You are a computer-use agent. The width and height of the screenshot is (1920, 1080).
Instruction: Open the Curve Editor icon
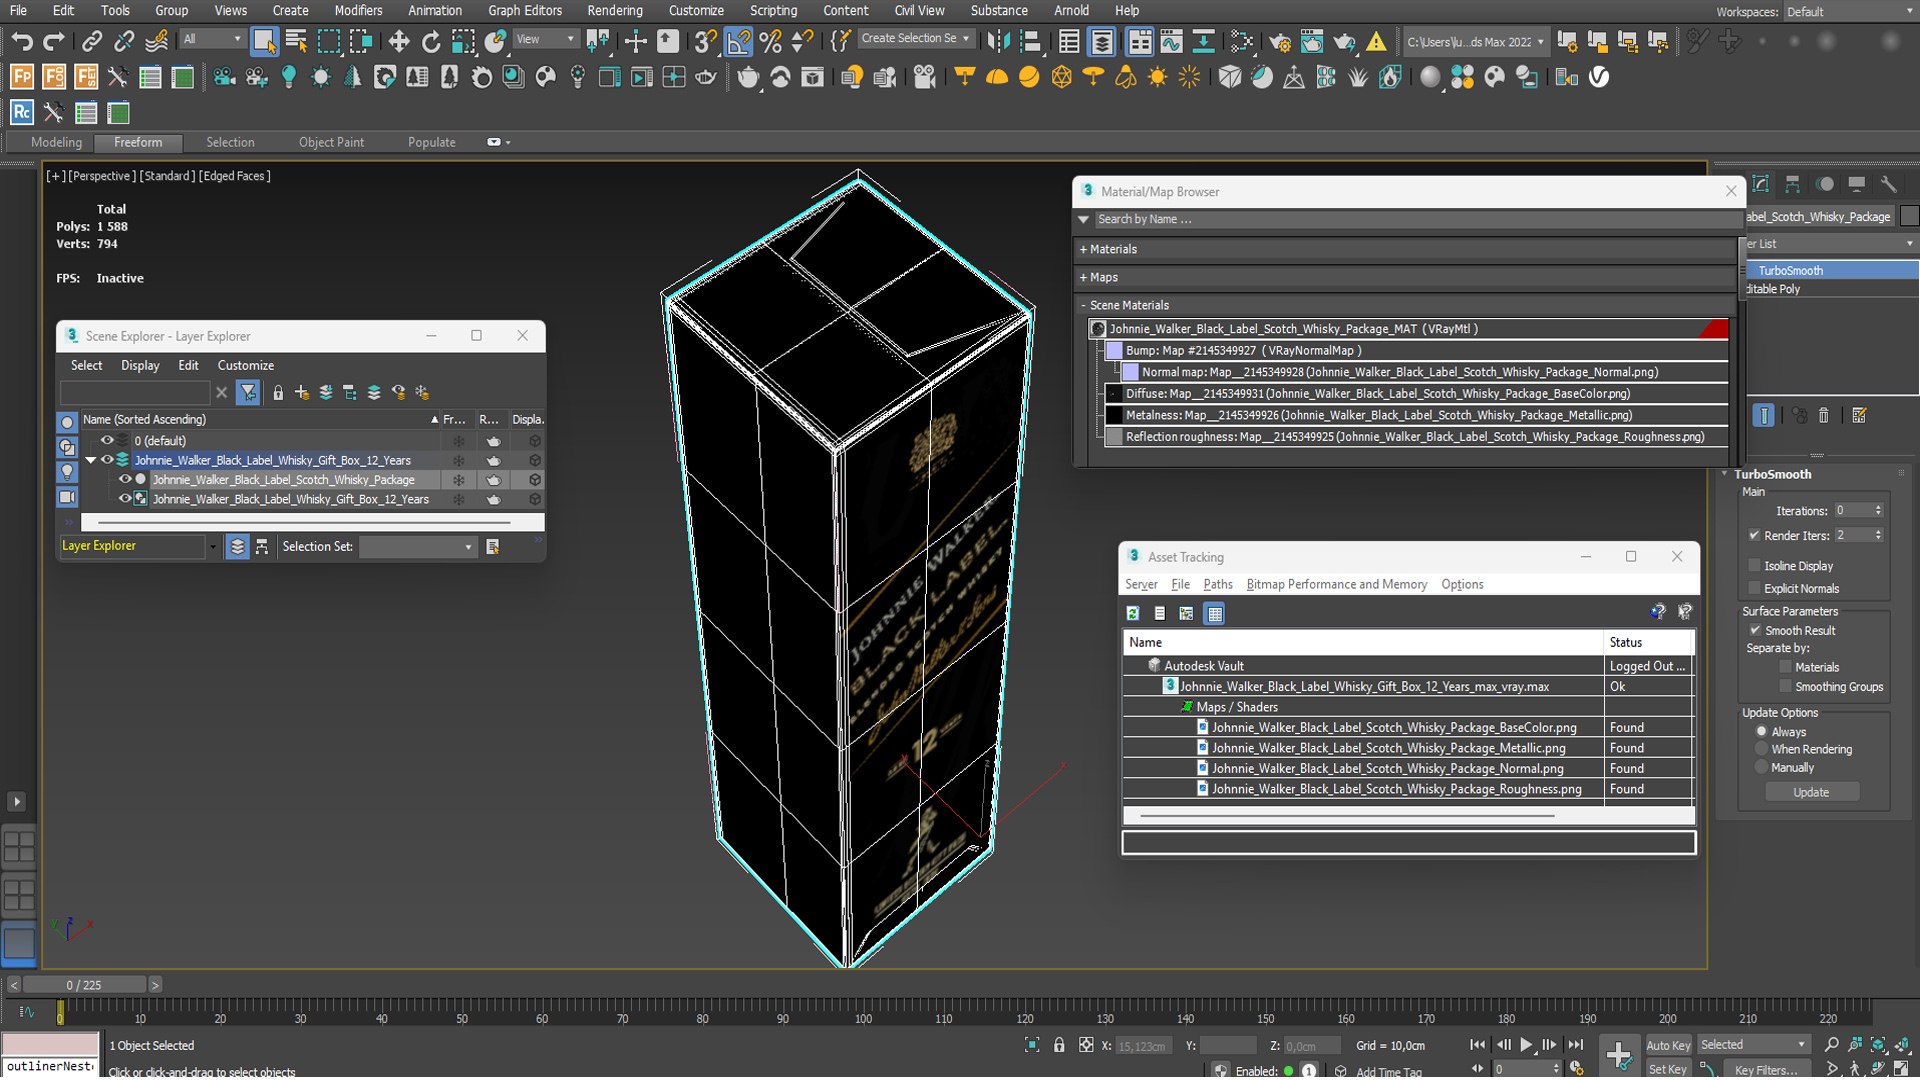point(1171,41)
